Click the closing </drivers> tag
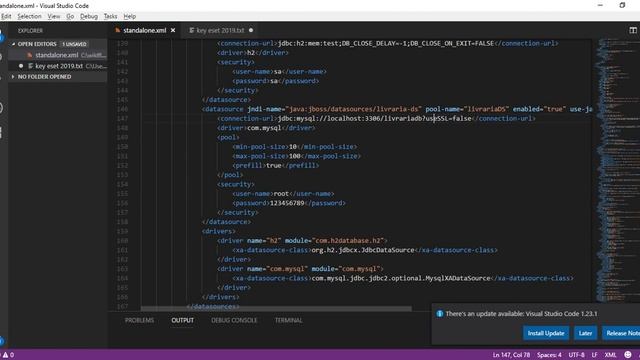The image size is (640, 360). tap(221, 297)
